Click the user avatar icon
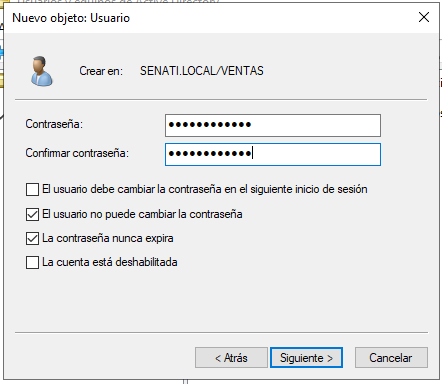Image resolution: width=442 pixels, height=384 pixels. coord(42,71)
